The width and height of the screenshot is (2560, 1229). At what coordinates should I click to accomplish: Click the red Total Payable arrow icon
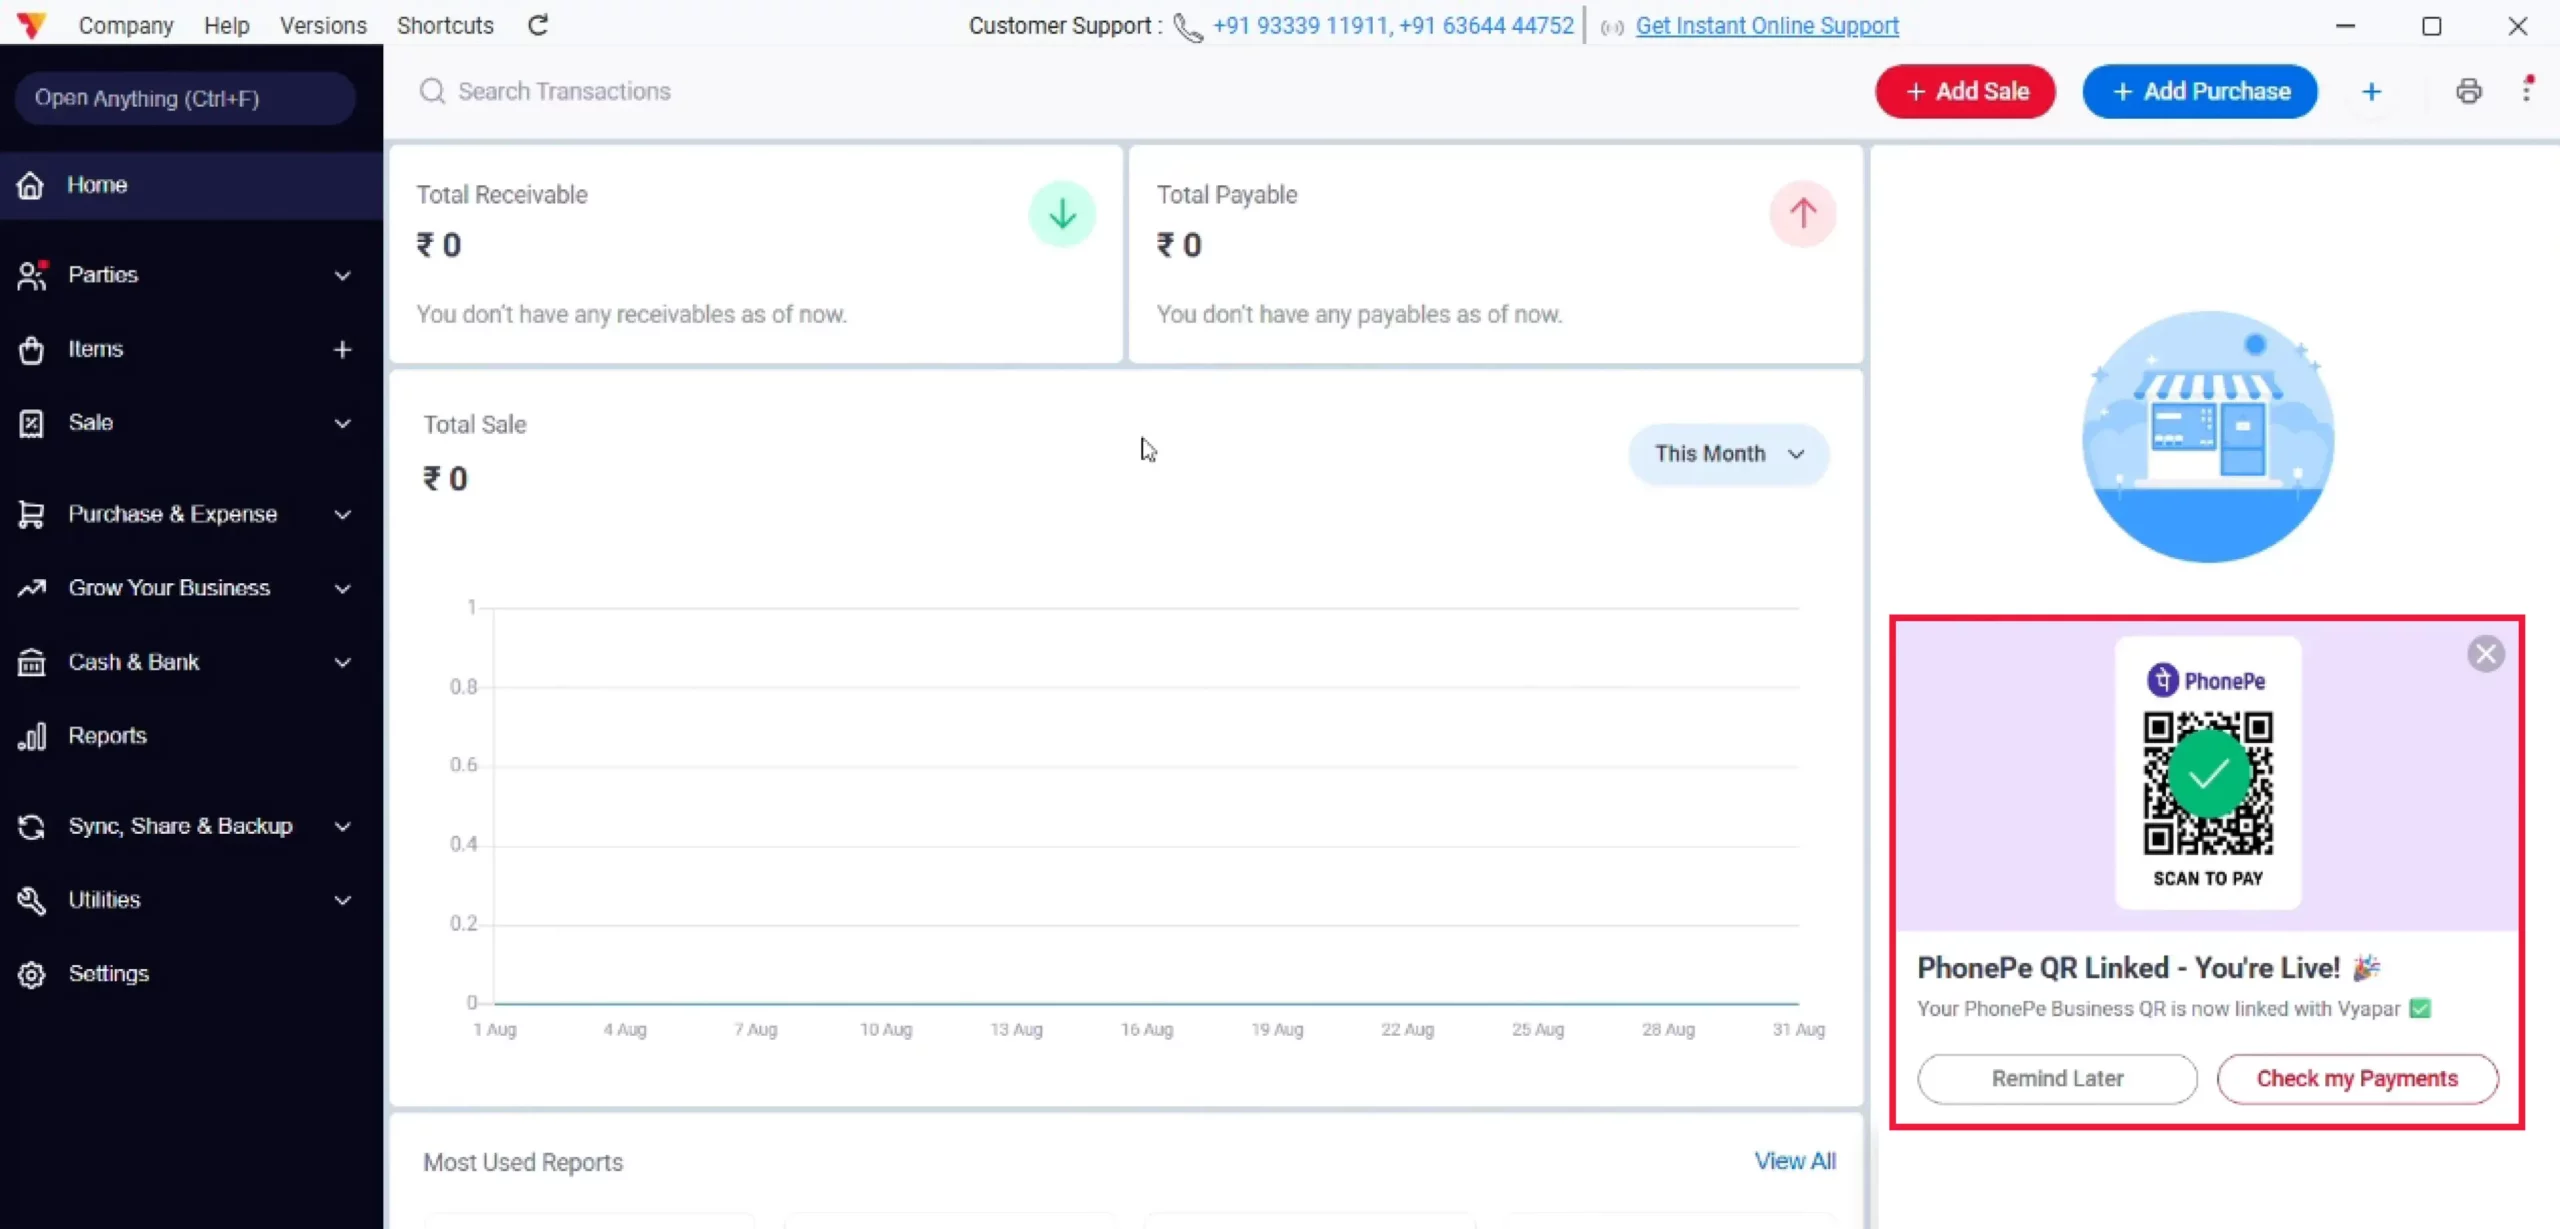click(1802, 213)
